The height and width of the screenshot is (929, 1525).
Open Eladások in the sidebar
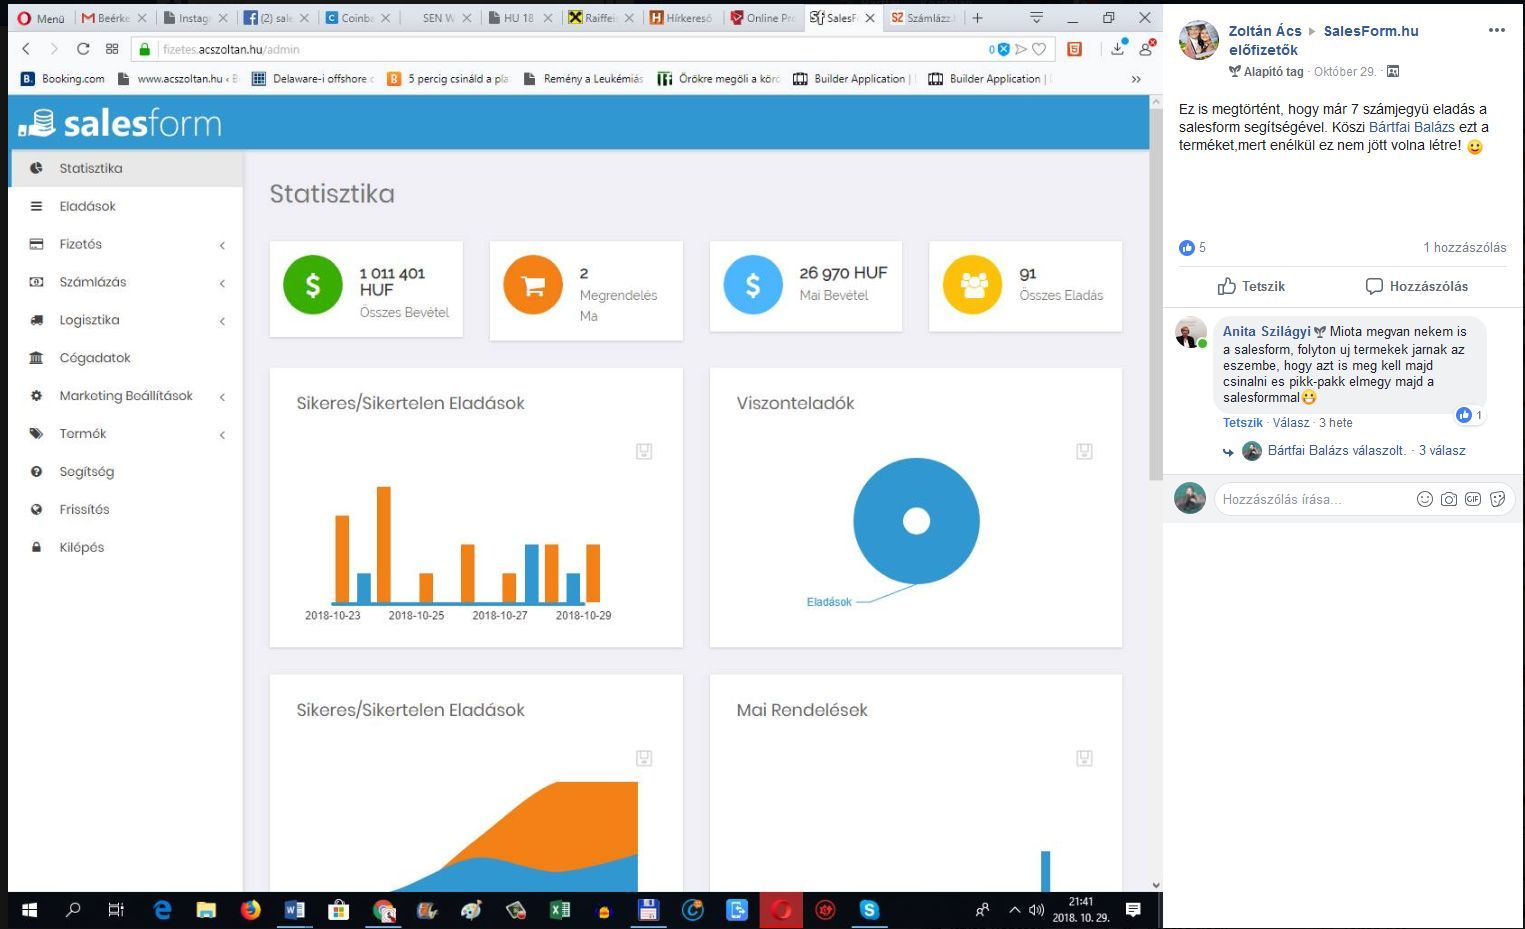pos(87,206)
